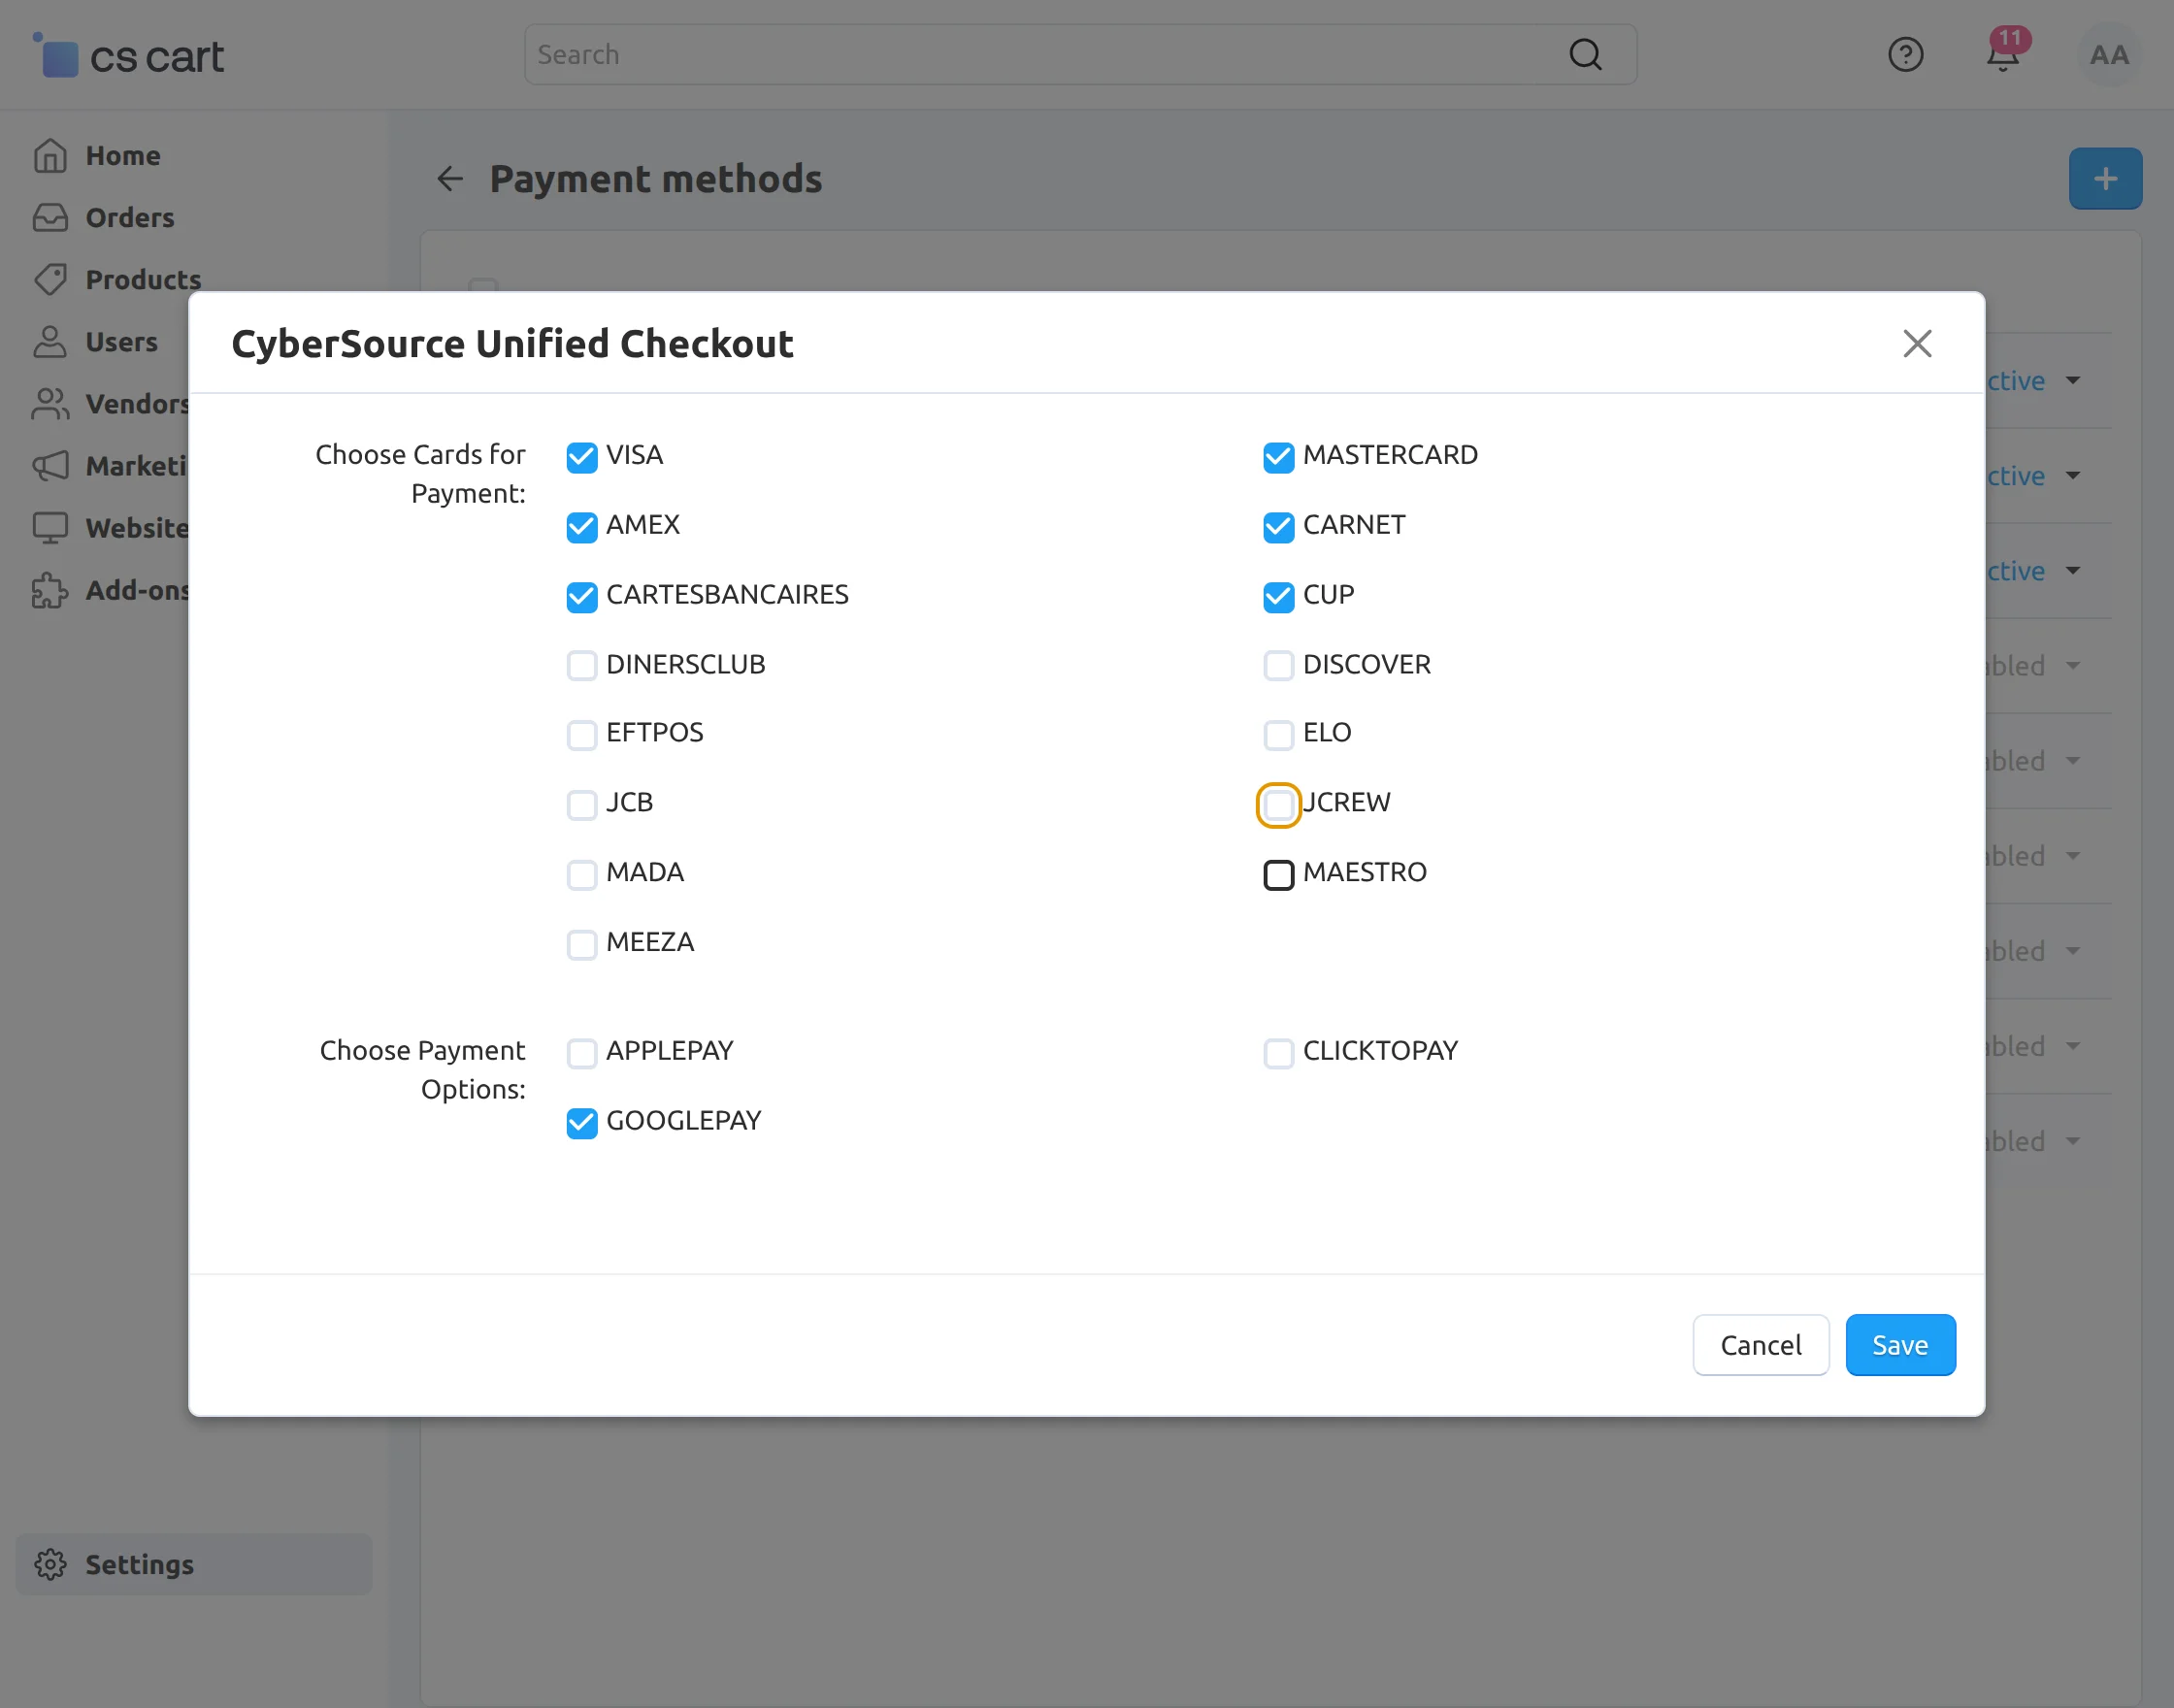Check the MAESTRO checkbox
The image size is (2174, 1708).
[1278, 875]
